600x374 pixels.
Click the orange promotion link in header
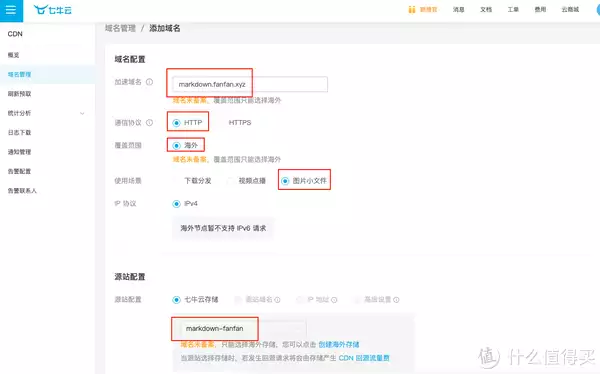(428, 10)
